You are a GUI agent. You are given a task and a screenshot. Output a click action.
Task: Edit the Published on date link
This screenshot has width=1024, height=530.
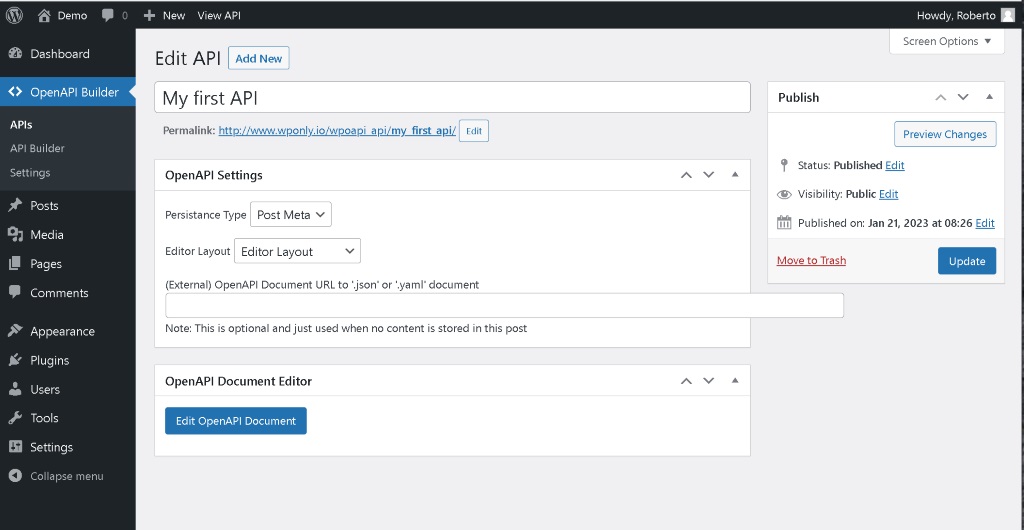tap(985, 223)
